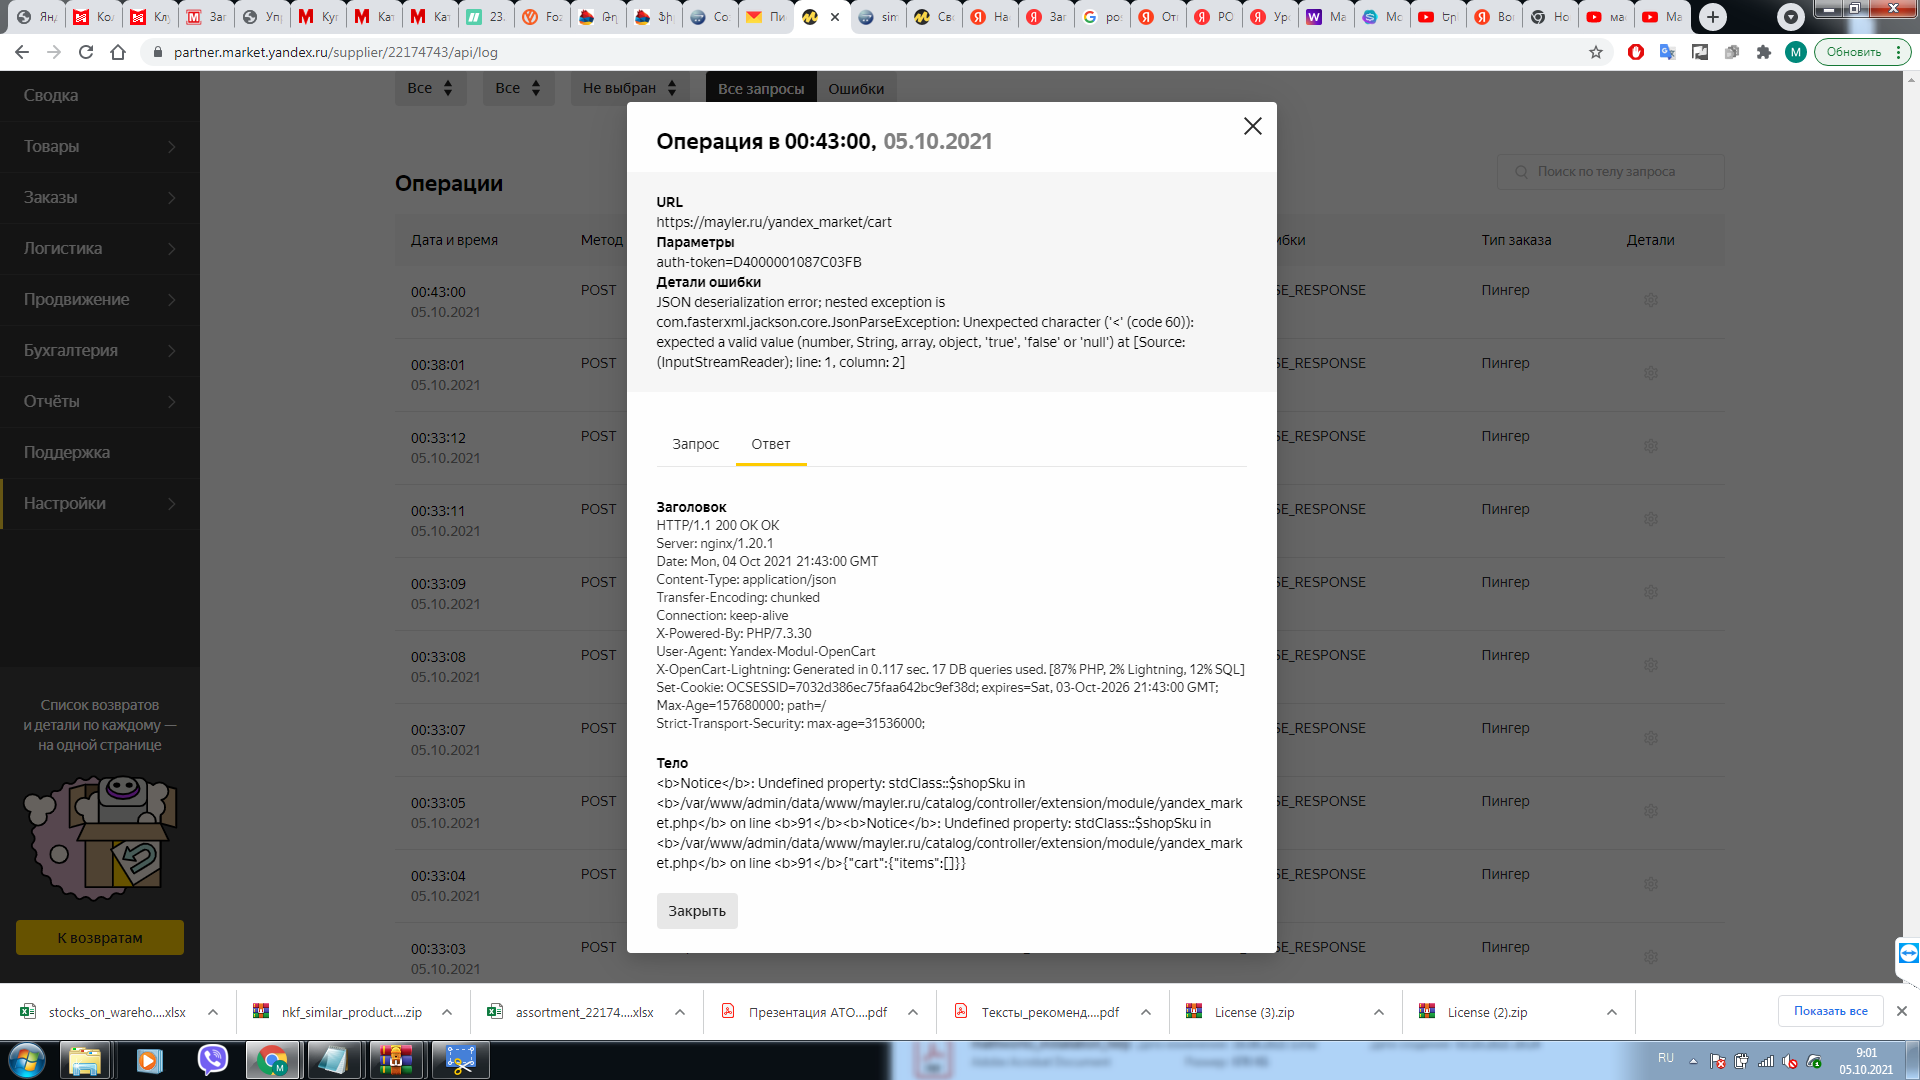This screenshot has height=1080, width=1920.
Task: Close the downloads bar
Action: (x=1902, y=1011)
